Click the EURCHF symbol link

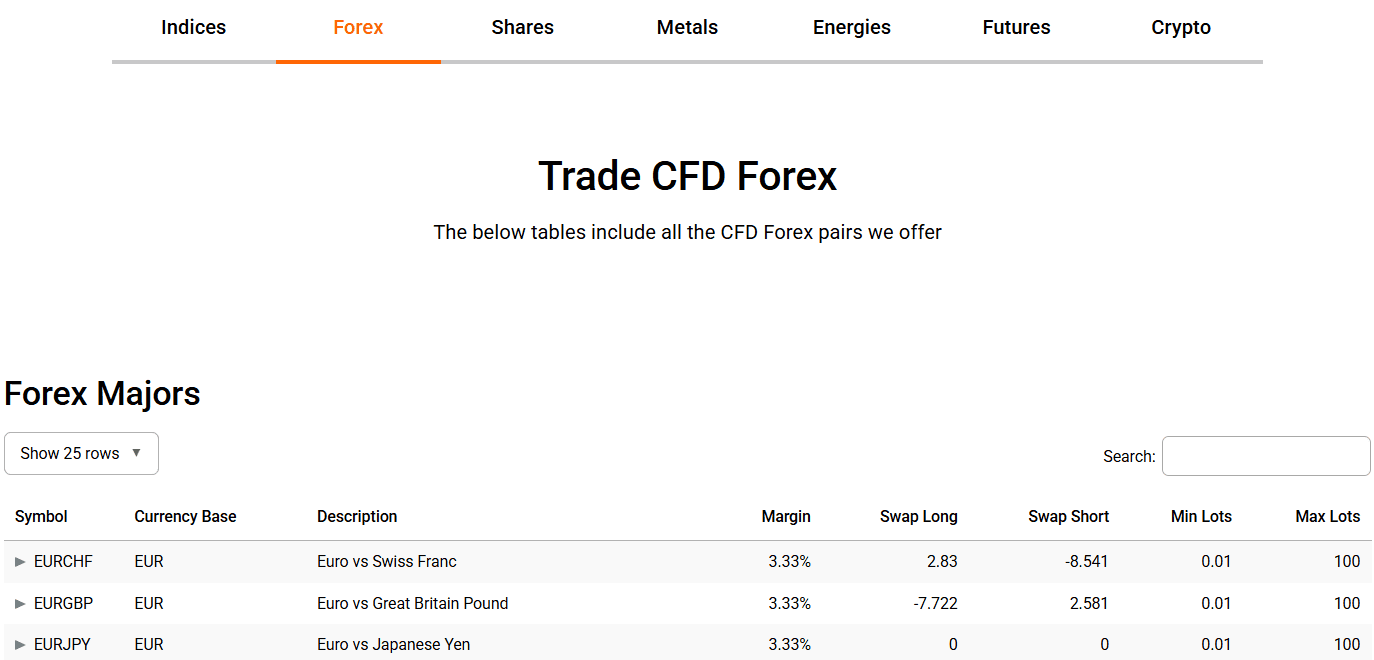click(x=64, y=561)
